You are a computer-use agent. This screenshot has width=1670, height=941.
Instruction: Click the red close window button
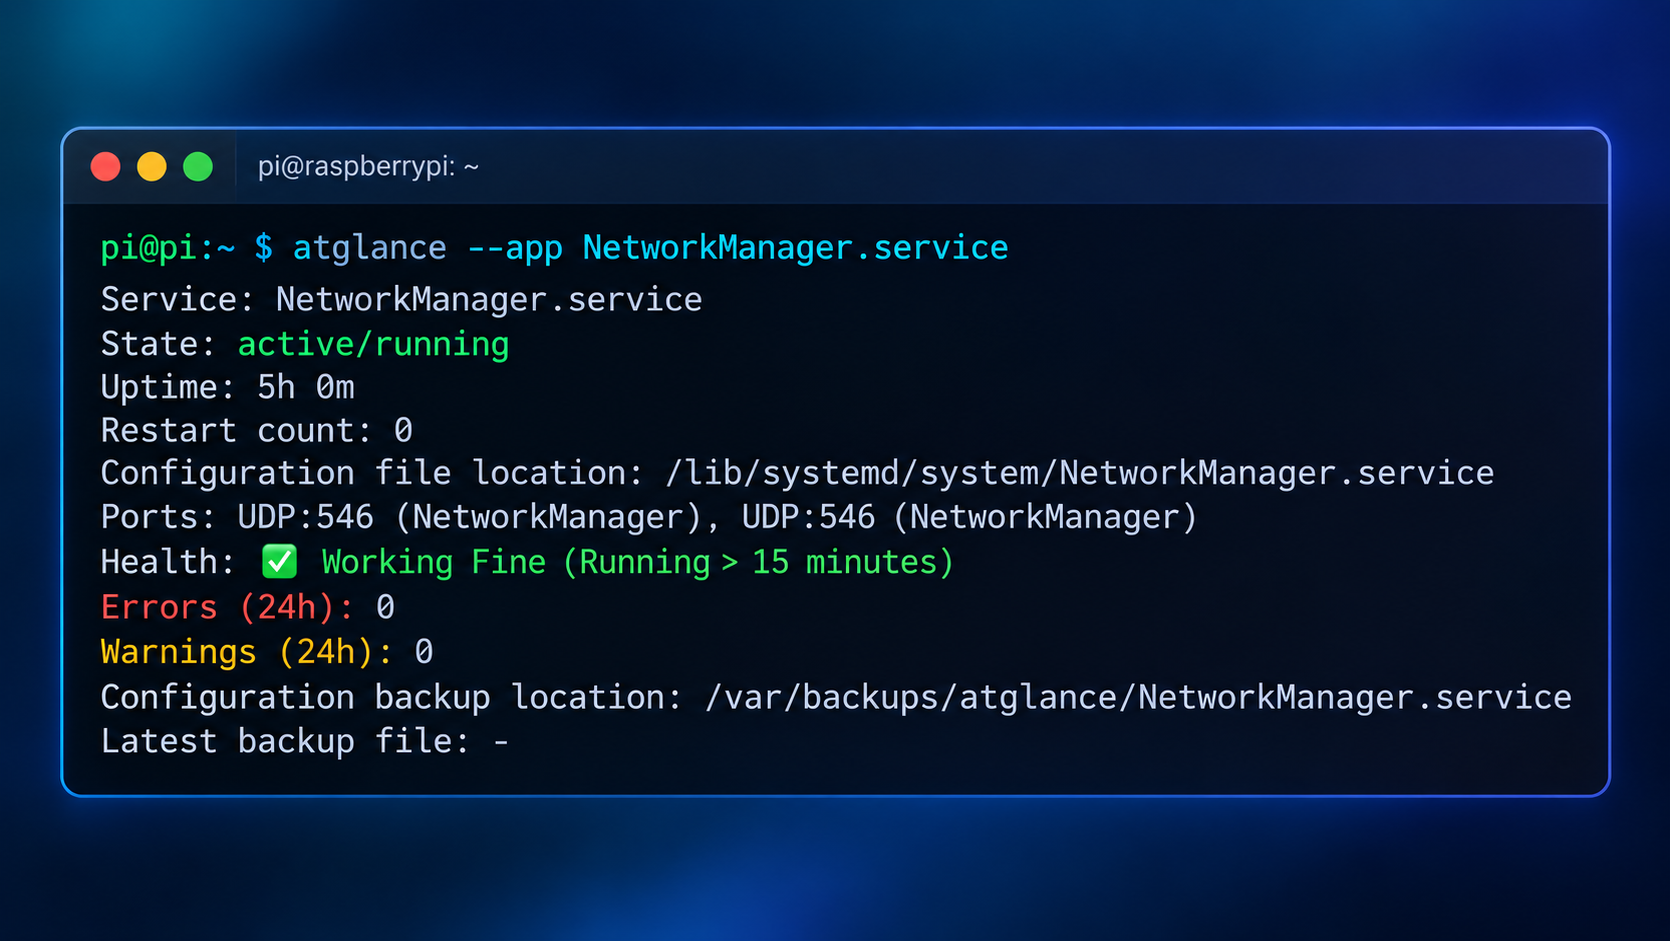[106, 166]
